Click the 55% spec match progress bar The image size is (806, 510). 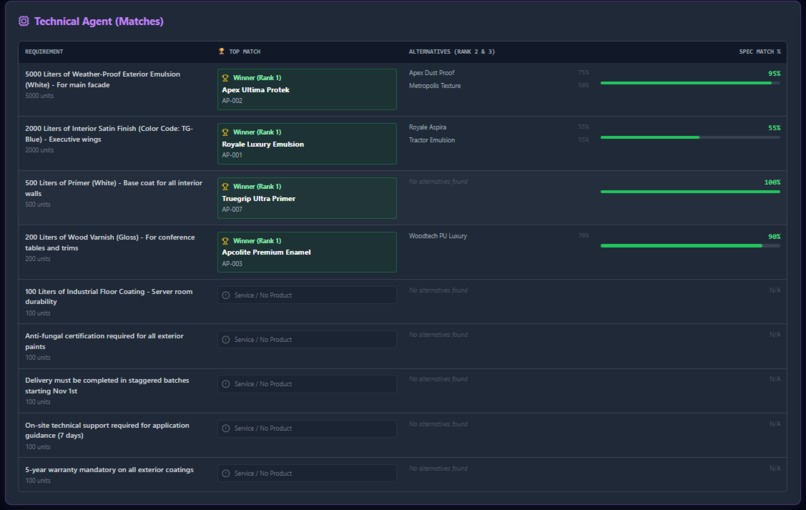[x=690, y=137]
